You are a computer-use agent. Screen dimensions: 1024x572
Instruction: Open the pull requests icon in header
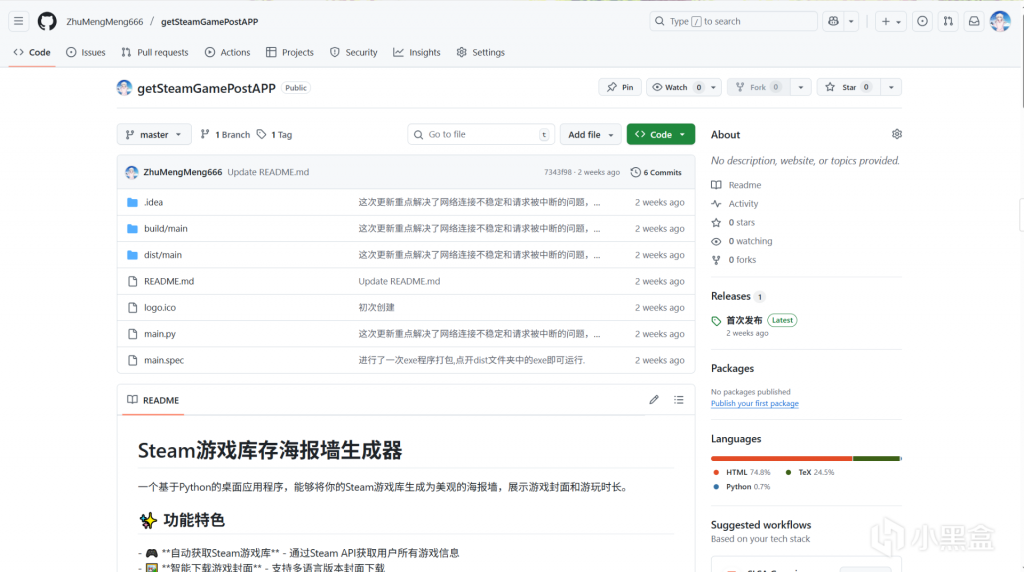pyautogui.click(x=948, y=21)
